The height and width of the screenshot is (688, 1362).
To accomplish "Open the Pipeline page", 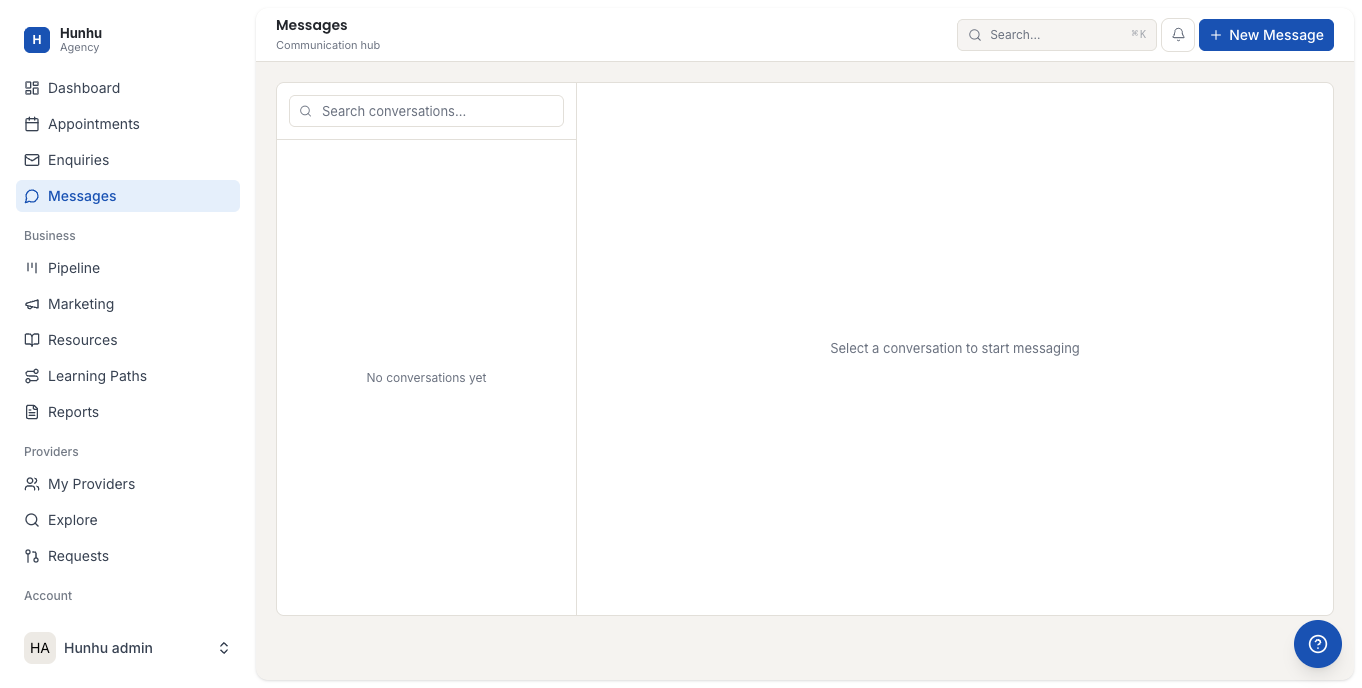I will click(x=128, y=268).
